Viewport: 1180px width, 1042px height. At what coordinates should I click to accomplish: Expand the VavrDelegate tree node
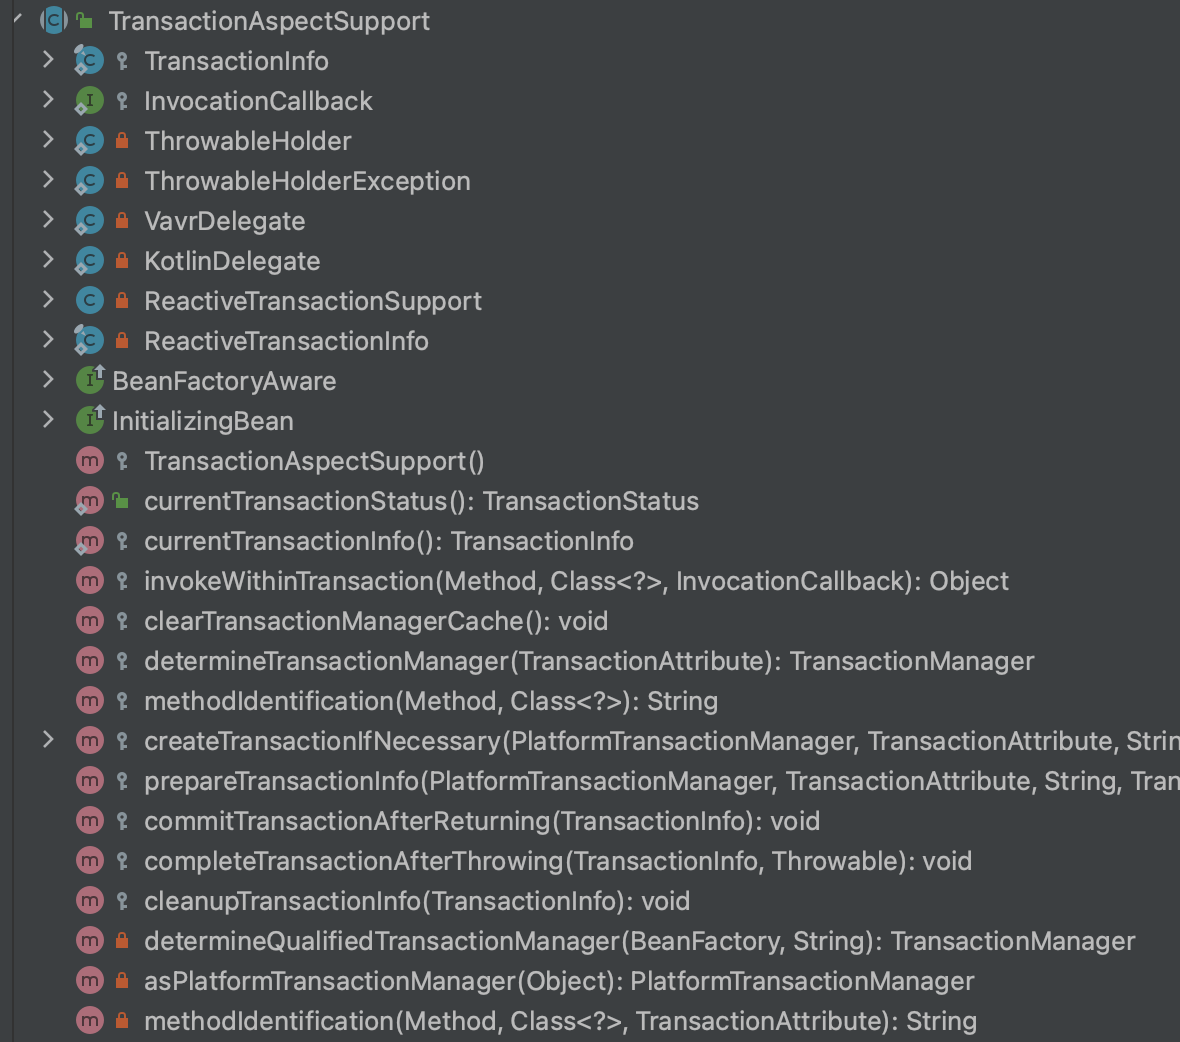[x=48, y=220]
